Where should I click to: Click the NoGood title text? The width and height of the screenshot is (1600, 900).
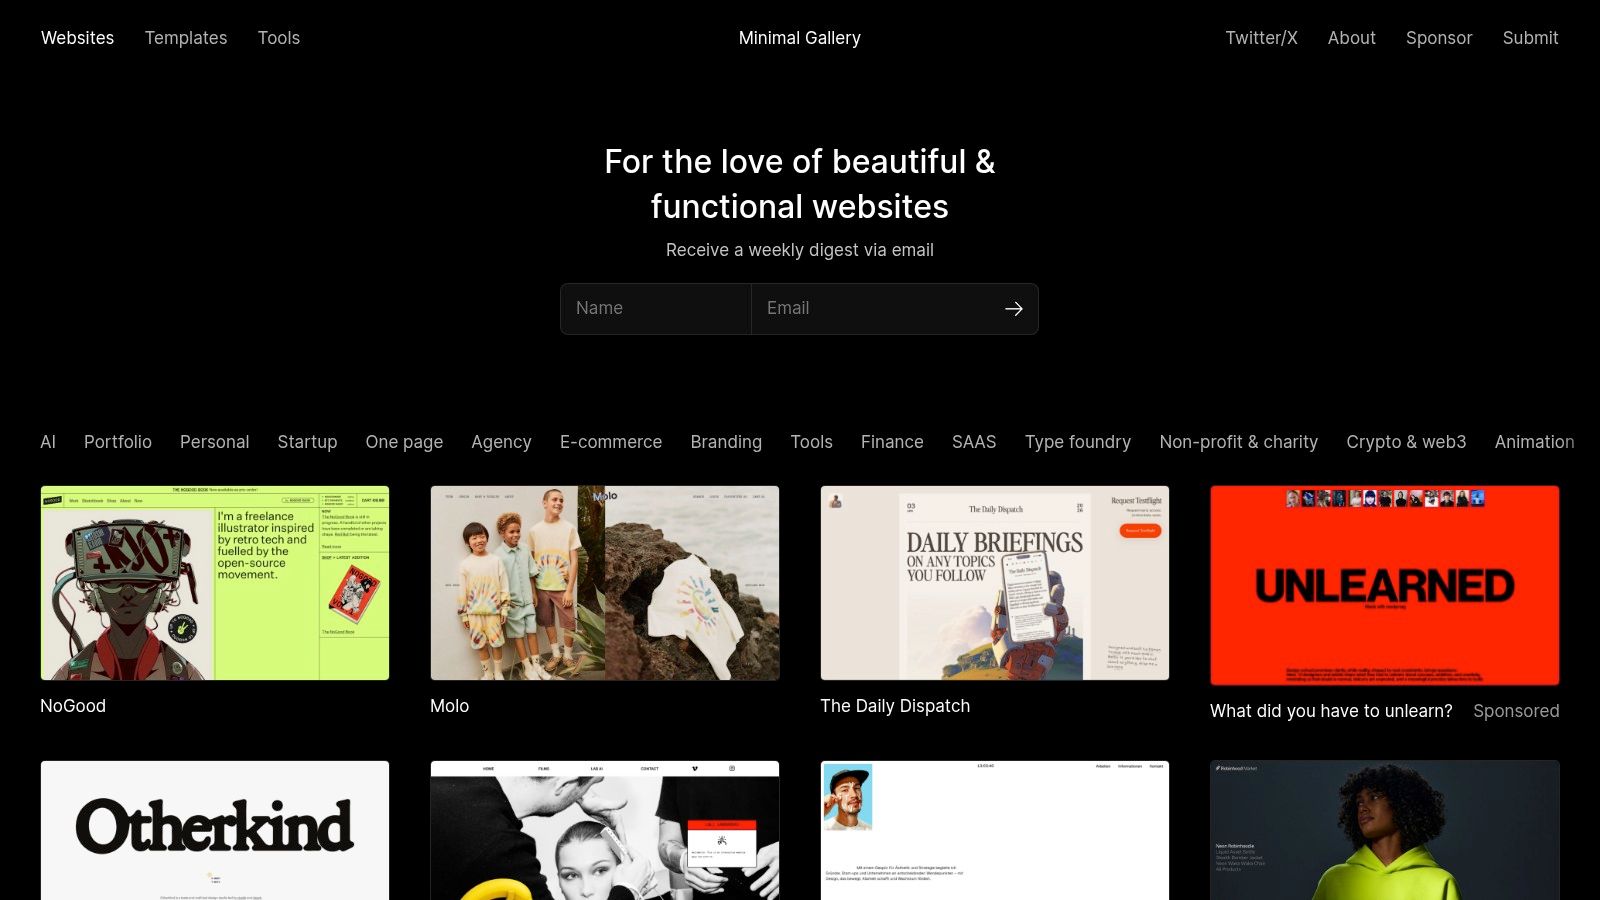coord(73,706)
